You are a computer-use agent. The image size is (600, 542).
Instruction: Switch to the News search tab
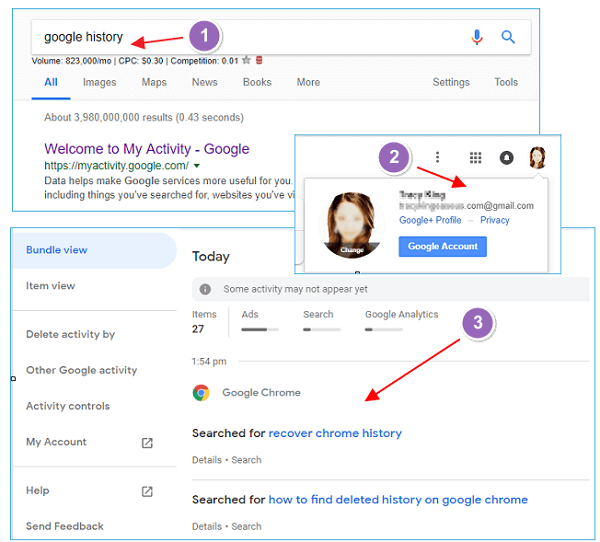click(x=204, y=82)
